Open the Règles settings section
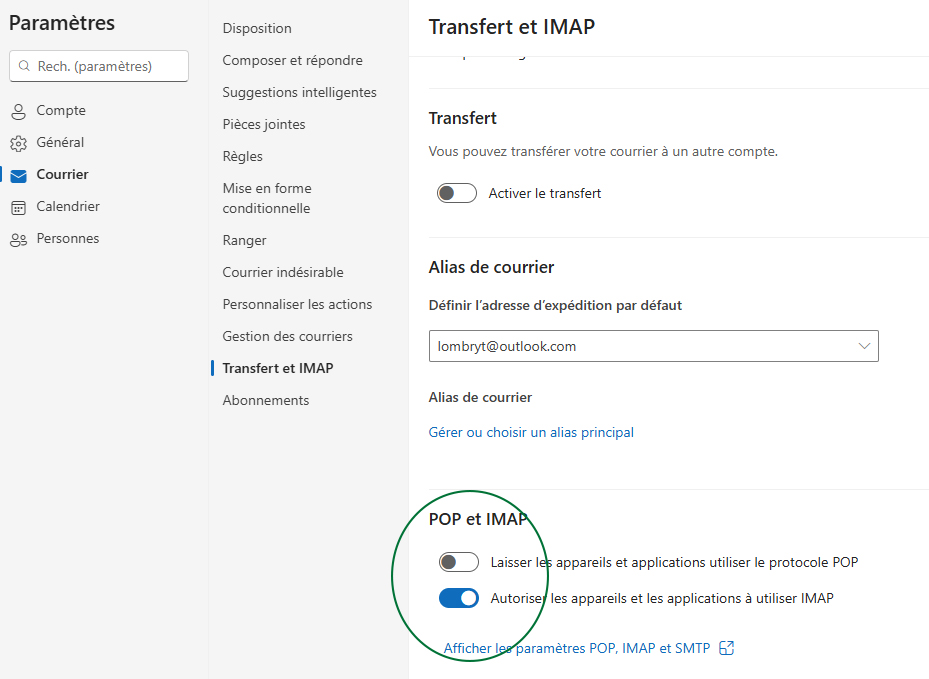Image resolution: width=929 pixels, height=679 pixels. [x=243, y=156]
